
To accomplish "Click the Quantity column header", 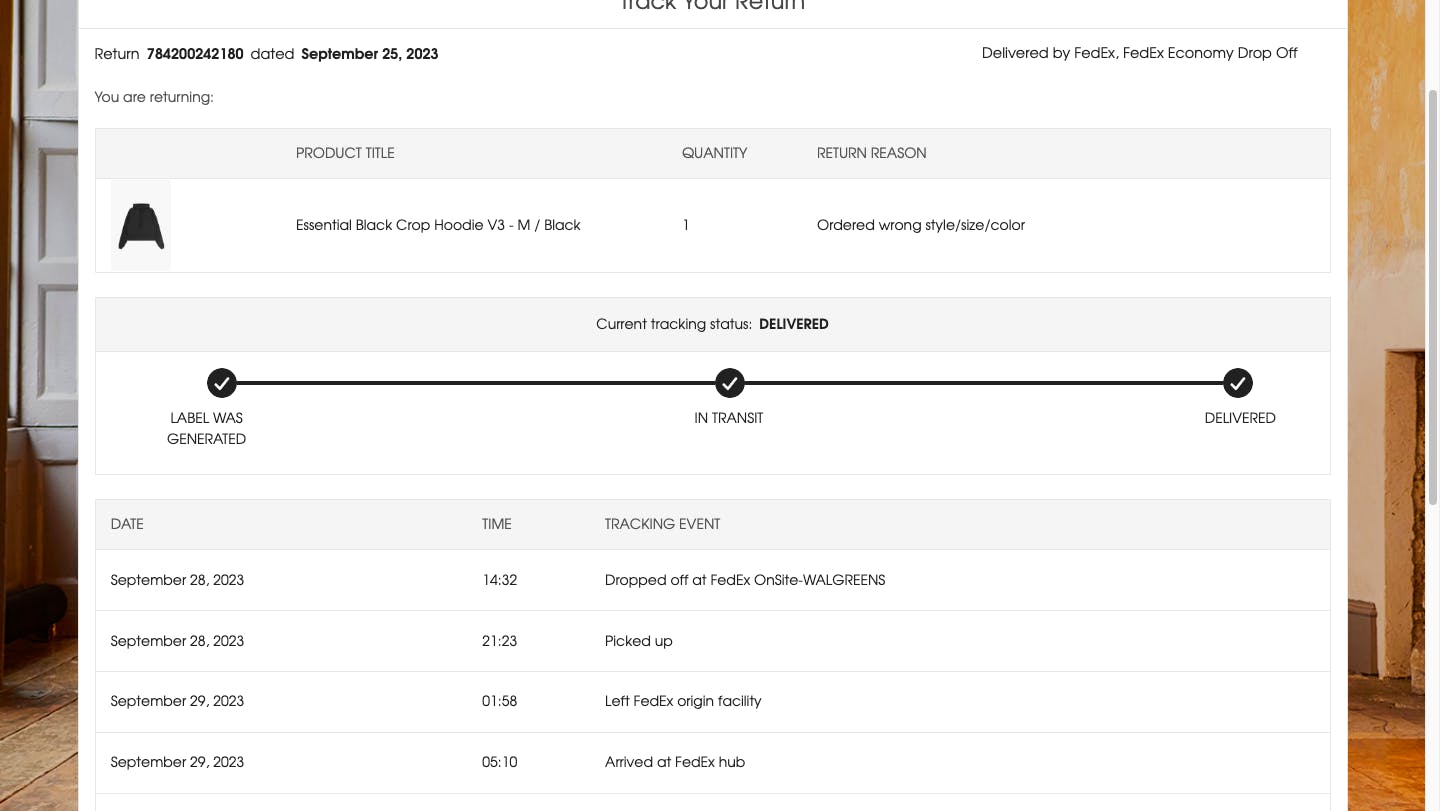I will pyautogui.click(x=714, y=153).
